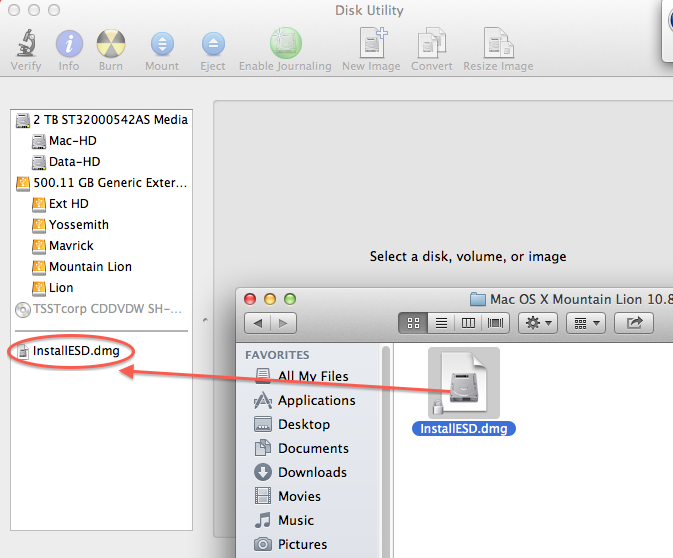Select the 500.11 GB Generic External disk

(102, 183)
